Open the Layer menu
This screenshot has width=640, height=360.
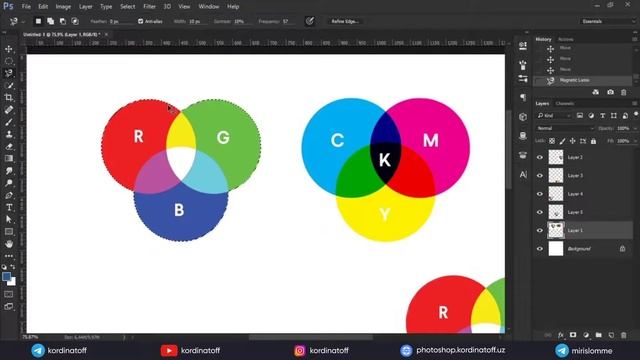(x=85, y=7)
